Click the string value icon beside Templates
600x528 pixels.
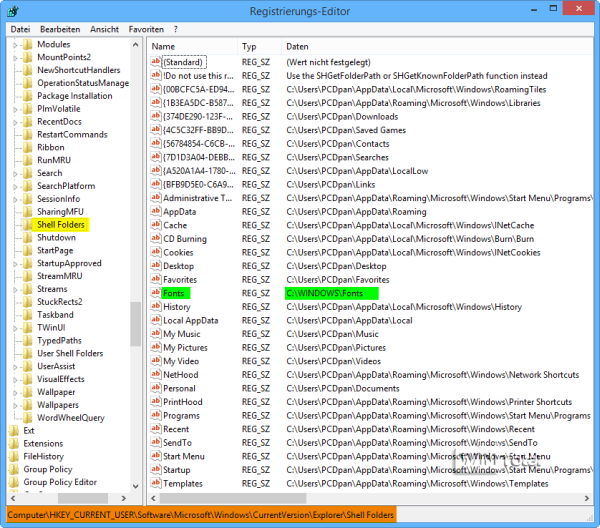click(x=155, y=483)
